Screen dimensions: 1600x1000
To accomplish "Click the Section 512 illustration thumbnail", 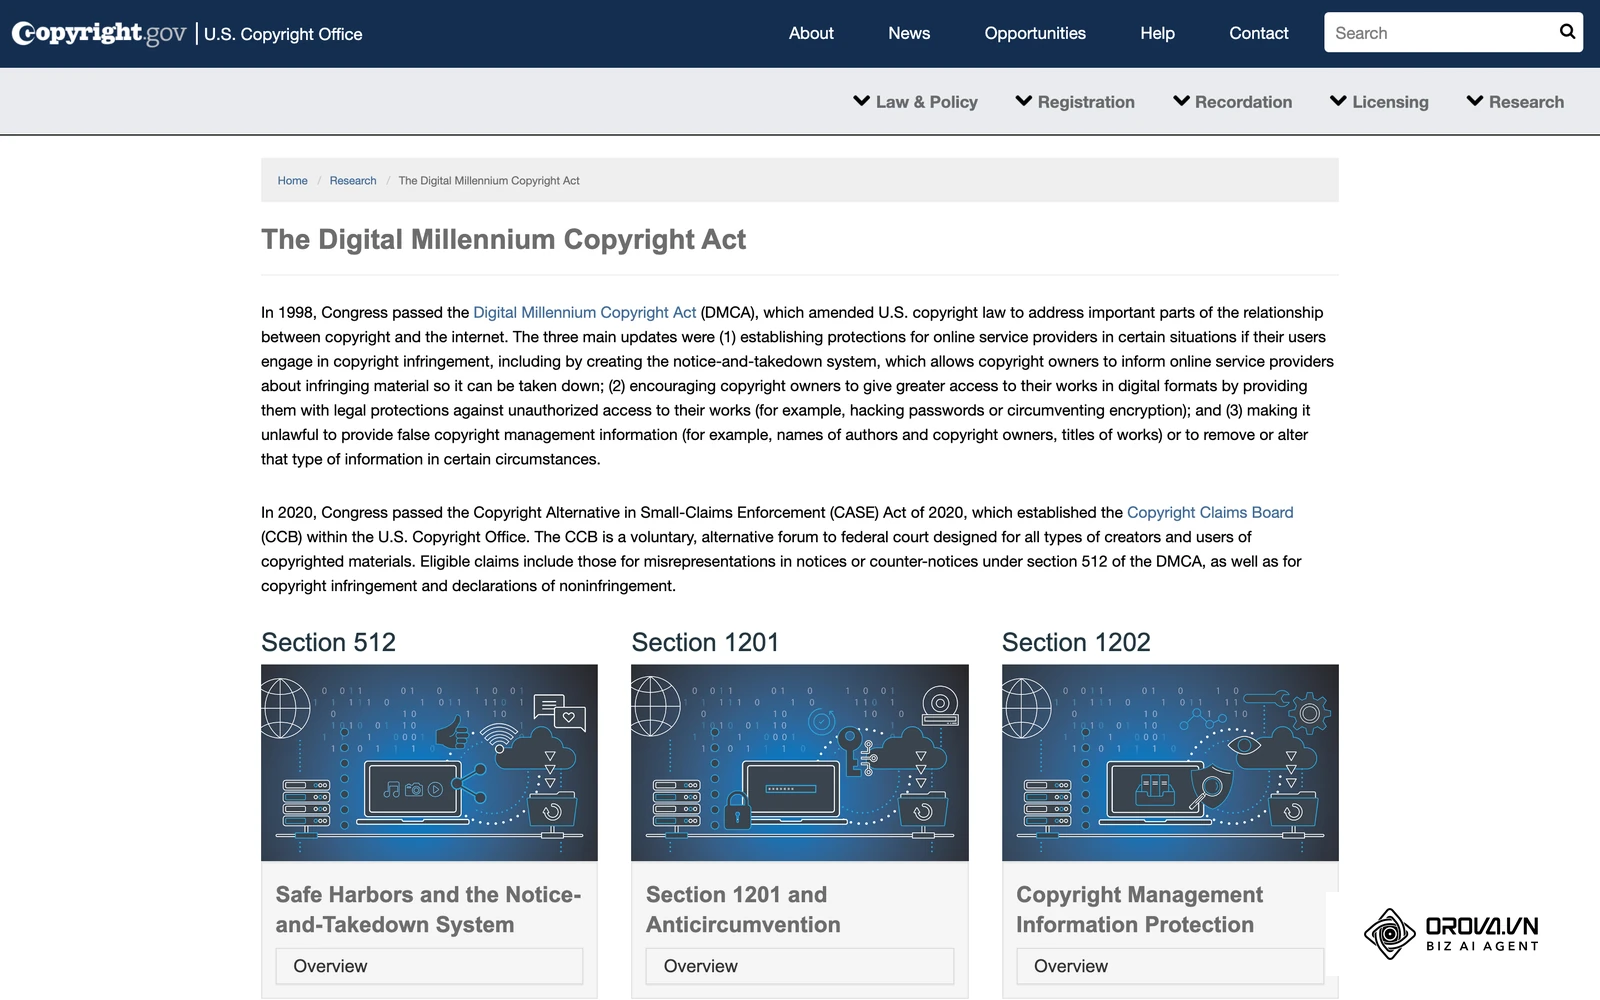I will pyautogui.click(x=429, y=763).
